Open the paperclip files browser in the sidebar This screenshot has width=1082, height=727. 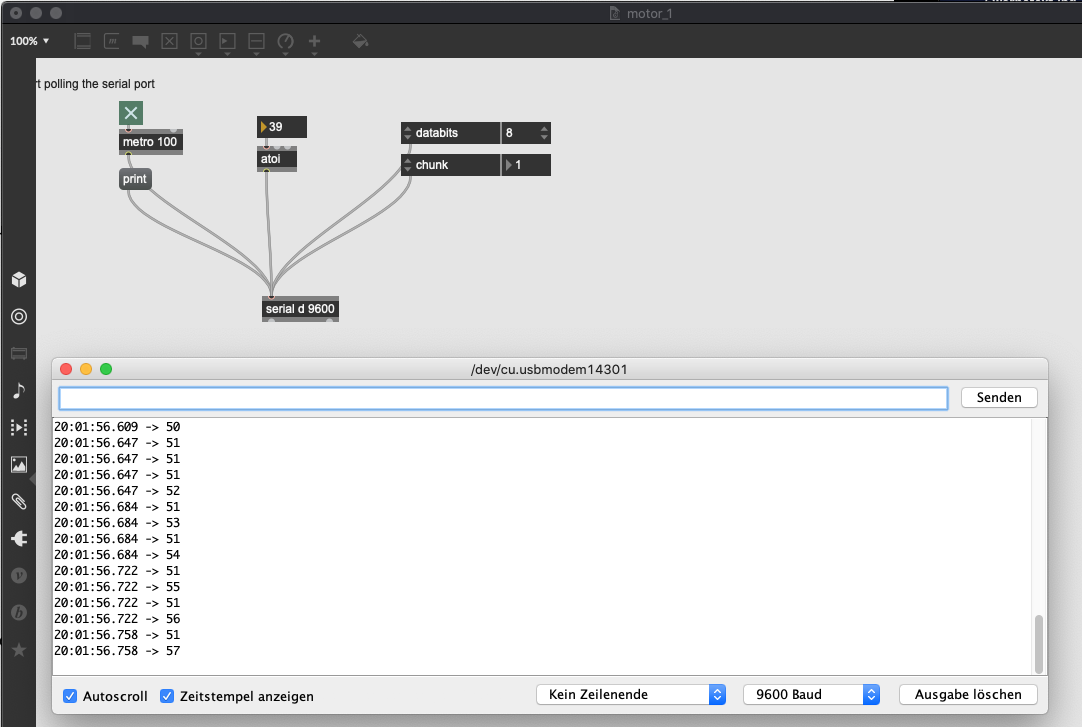coord(19,501)
